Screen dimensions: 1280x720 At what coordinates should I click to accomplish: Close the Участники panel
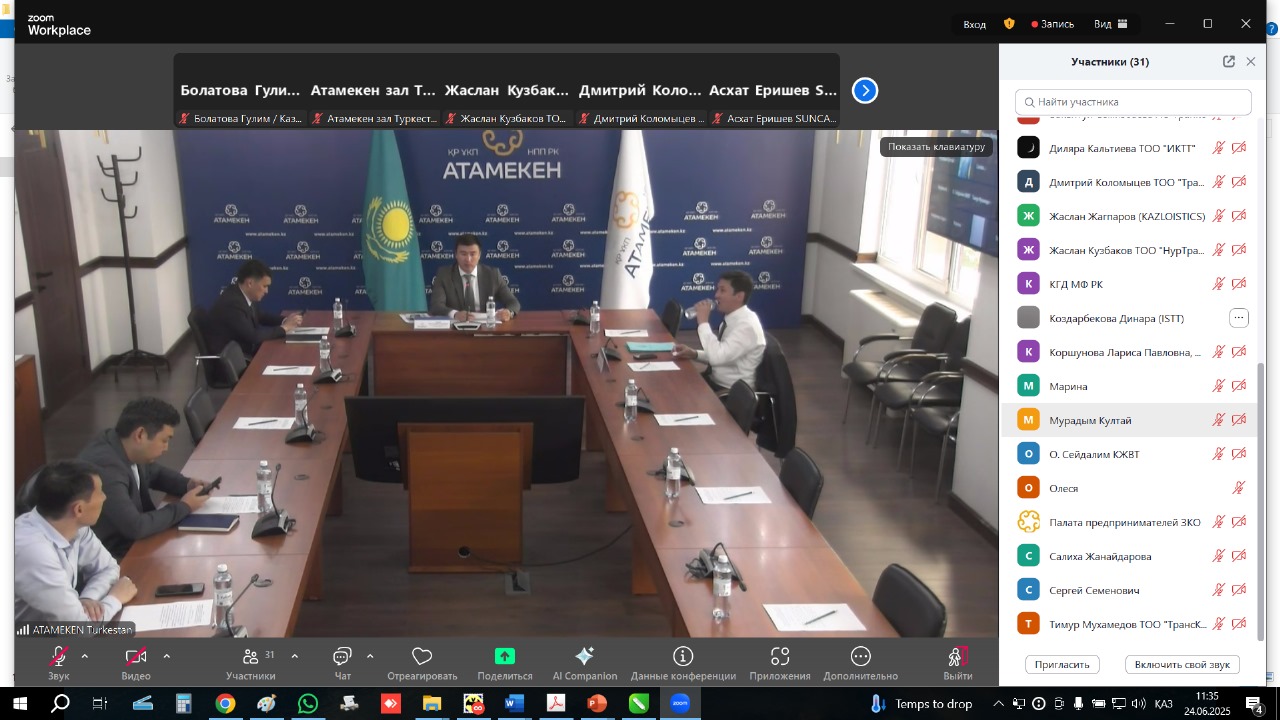[1250, 62]
